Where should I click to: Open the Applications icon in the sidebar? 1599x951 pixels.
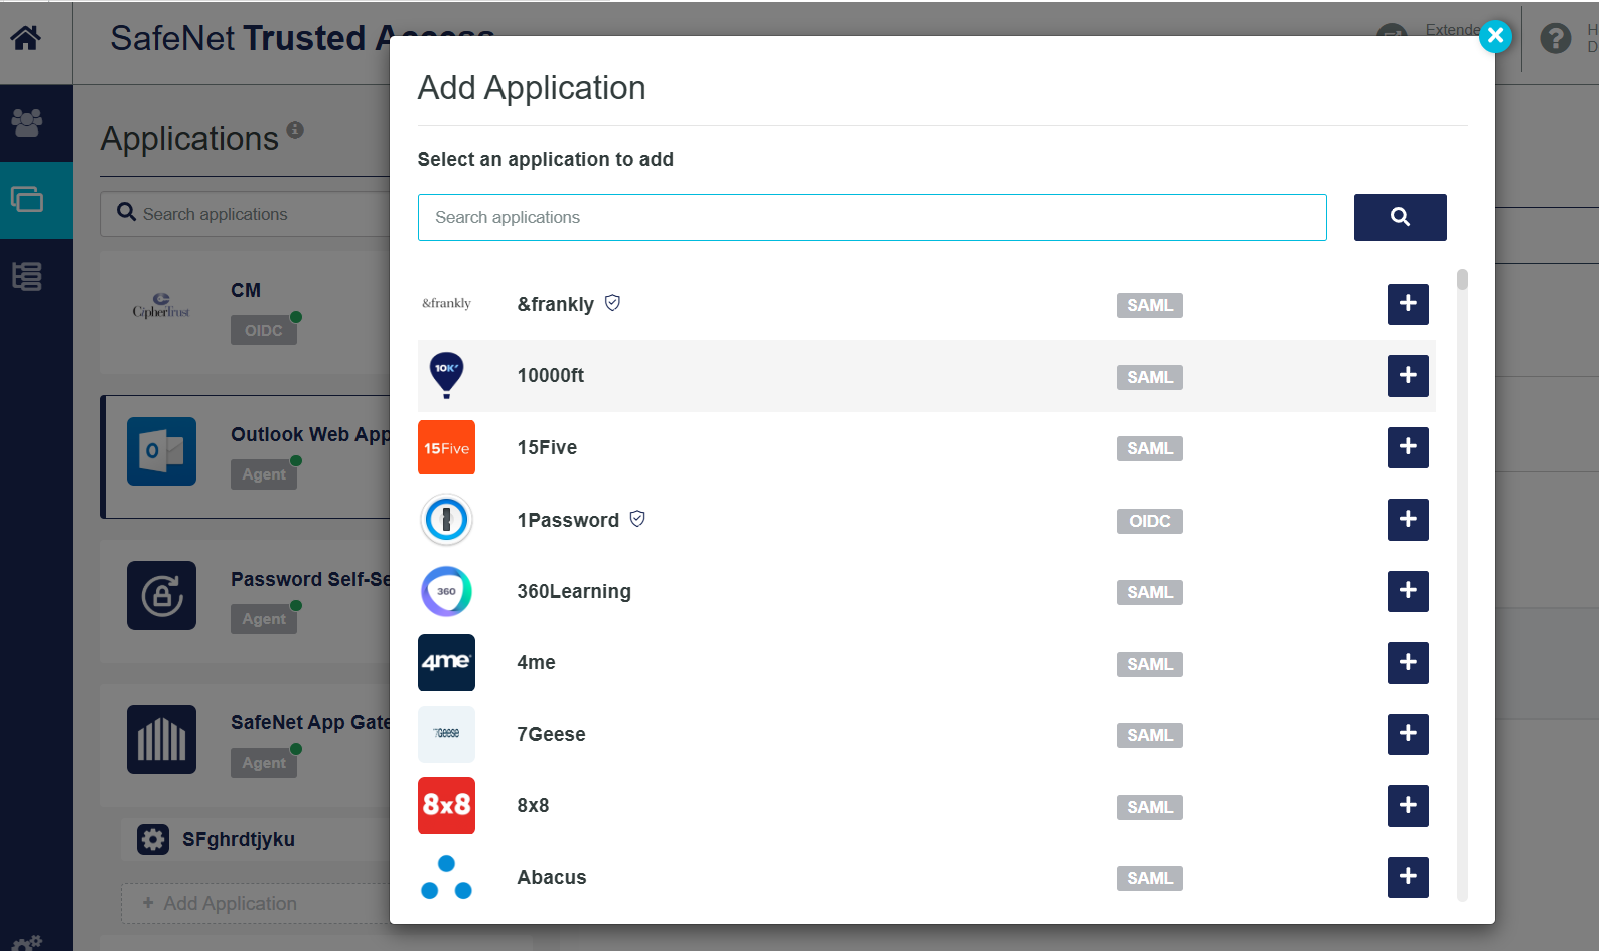(27, 200)
